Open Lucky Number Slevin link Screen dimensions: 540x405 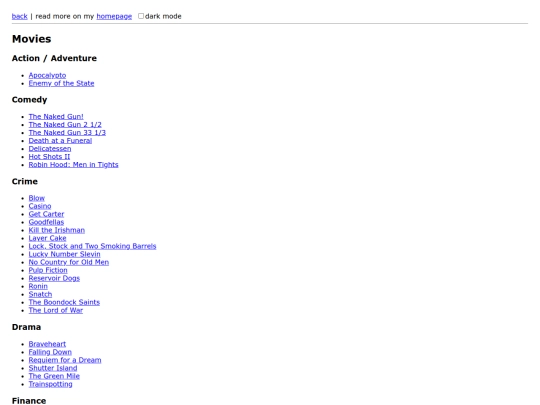(x=64, y=254)
